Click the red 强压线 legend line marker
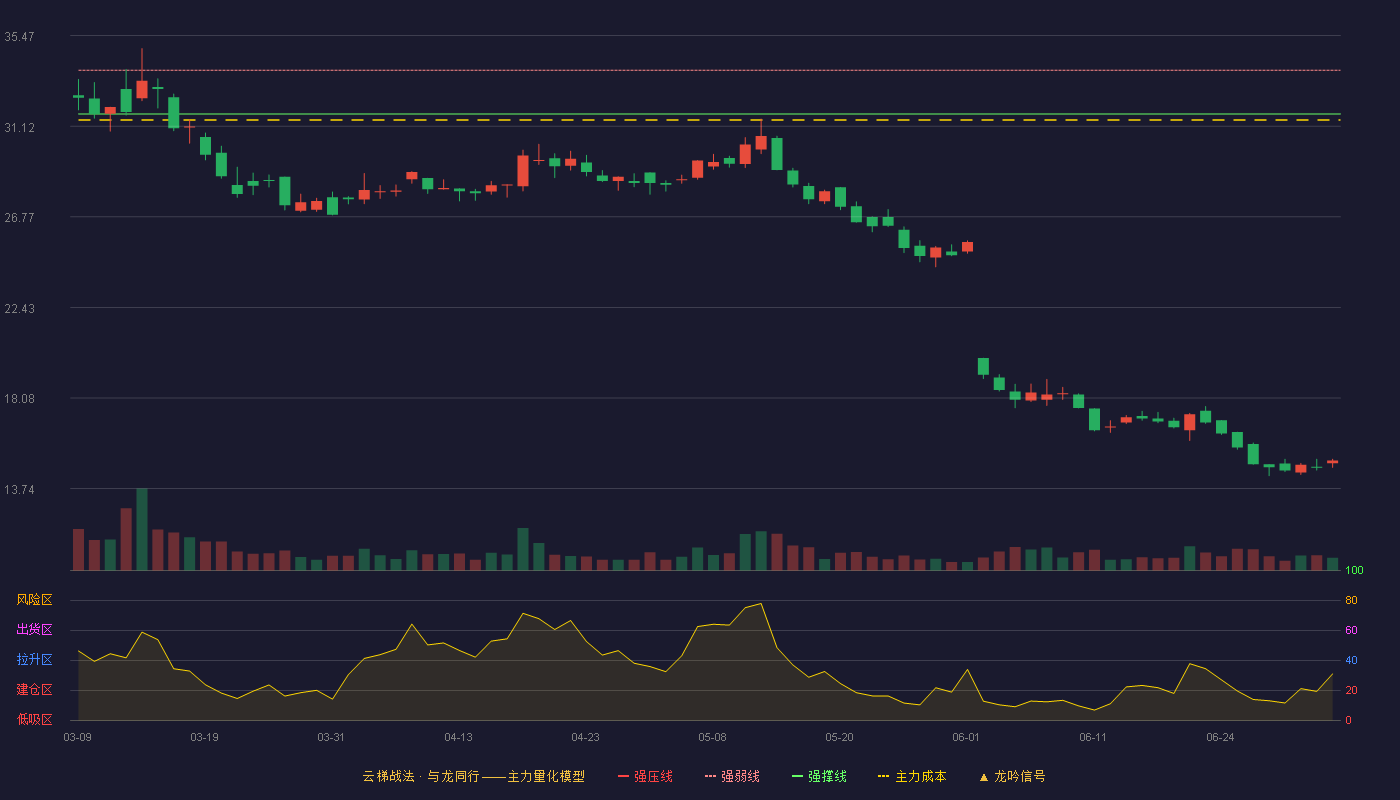Image resolution: width=1400 pixels, height=800 pixels. tap(623, 776)
